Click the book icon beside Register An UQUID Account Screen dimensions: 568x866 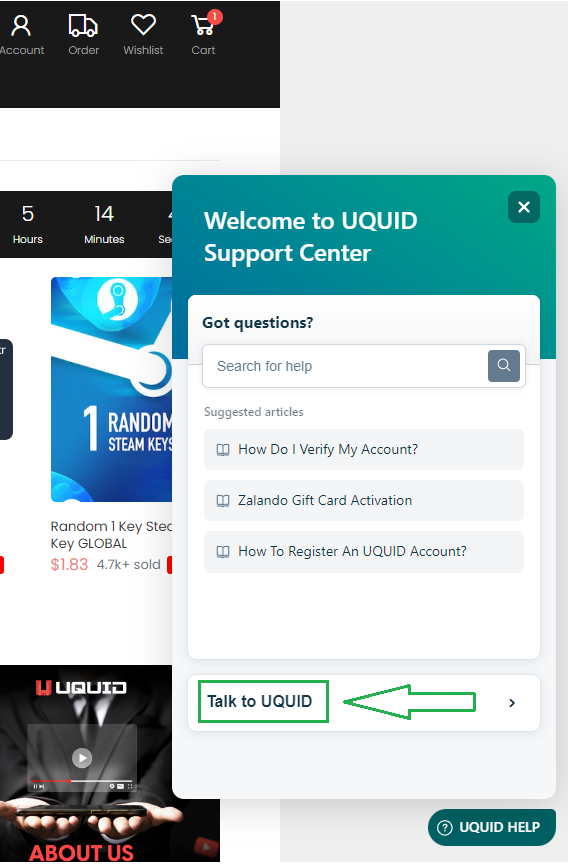click(223, 552)
